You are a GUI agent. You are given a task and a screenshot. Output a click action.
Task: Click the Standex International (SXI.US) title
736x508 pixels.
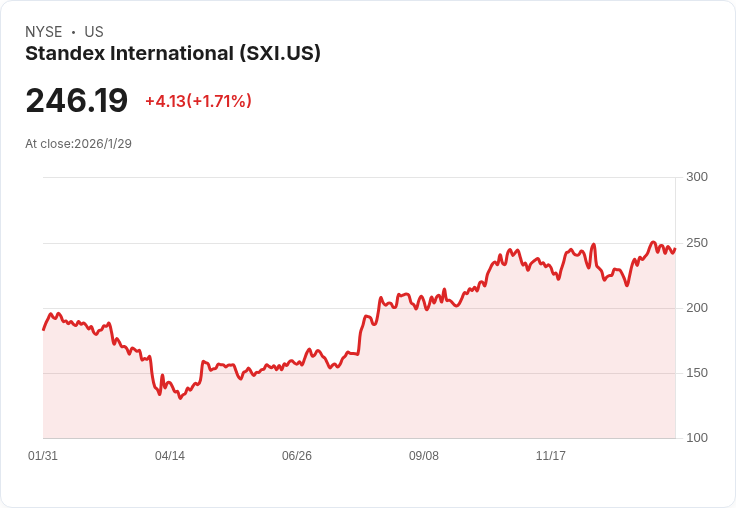[173, 54]
